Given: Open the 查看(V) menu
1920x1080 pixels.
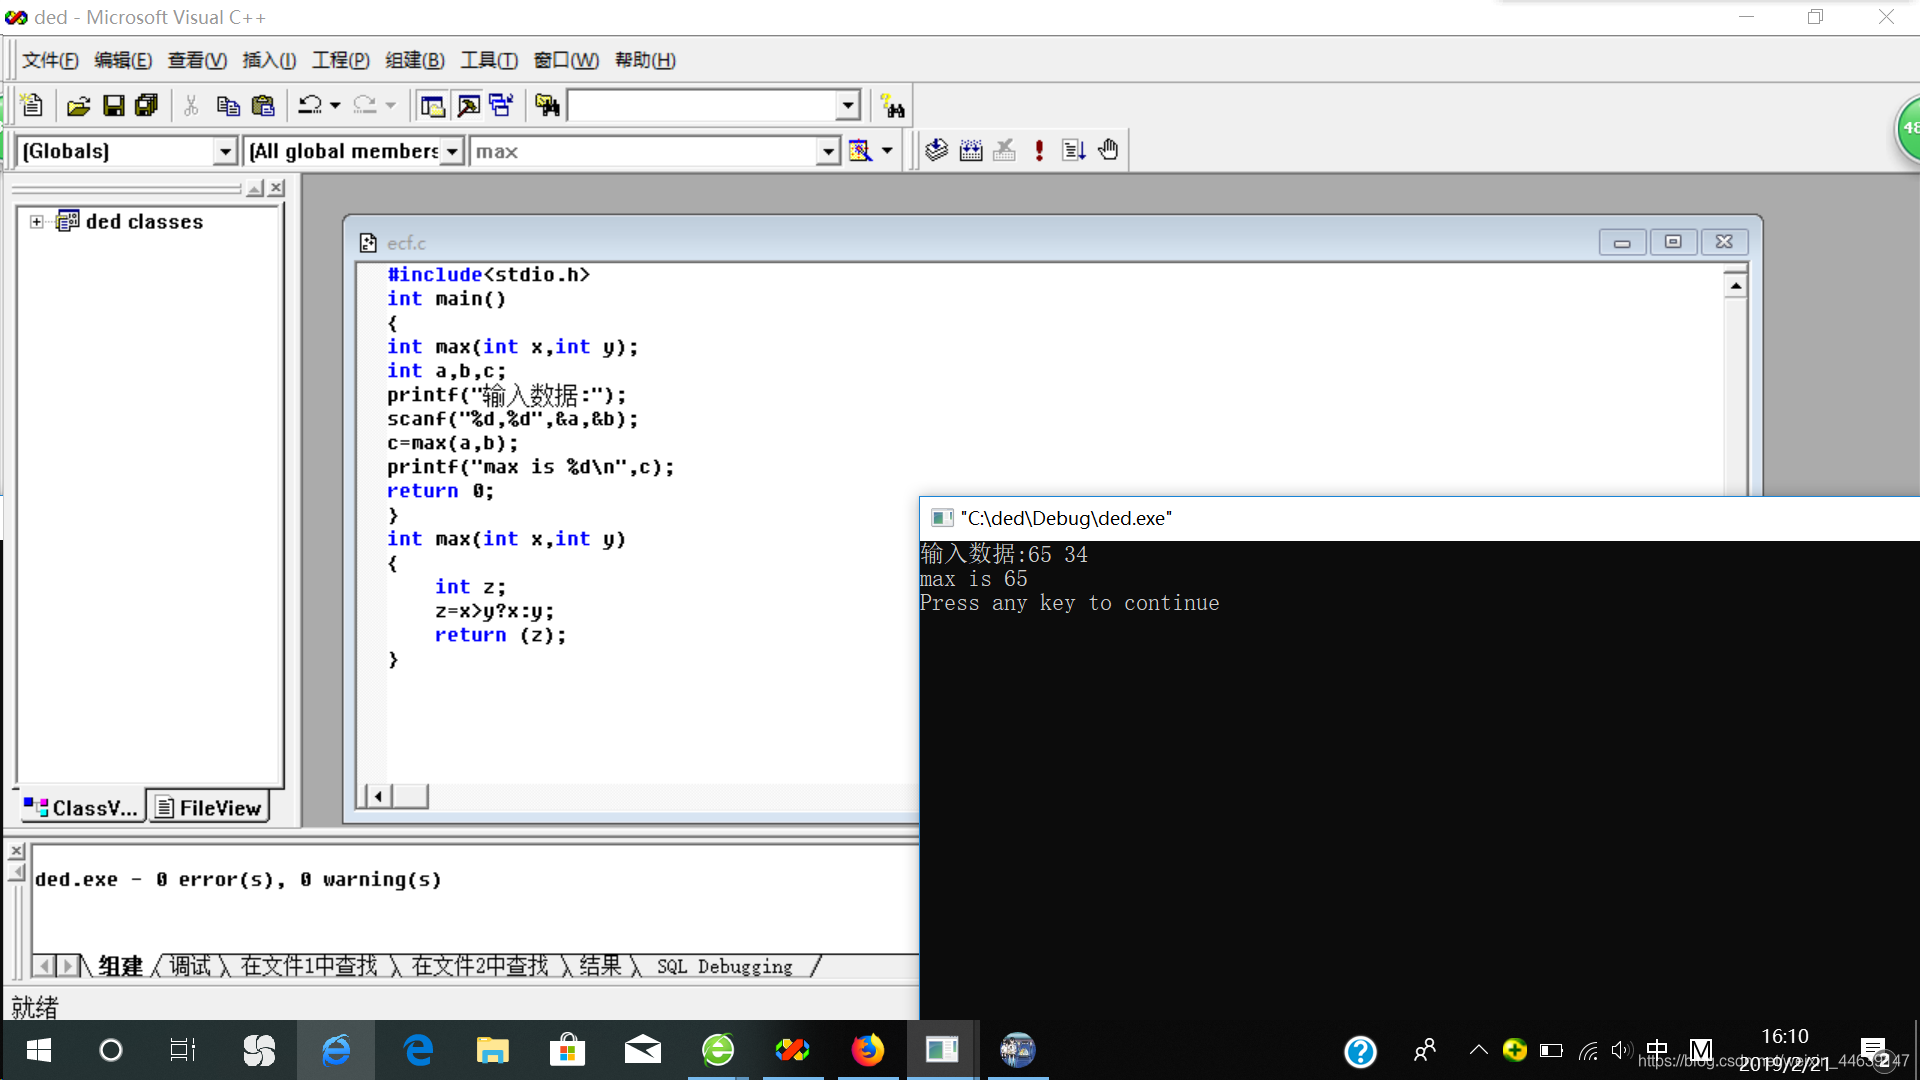Looking at the screenshot, I should 197,60.
